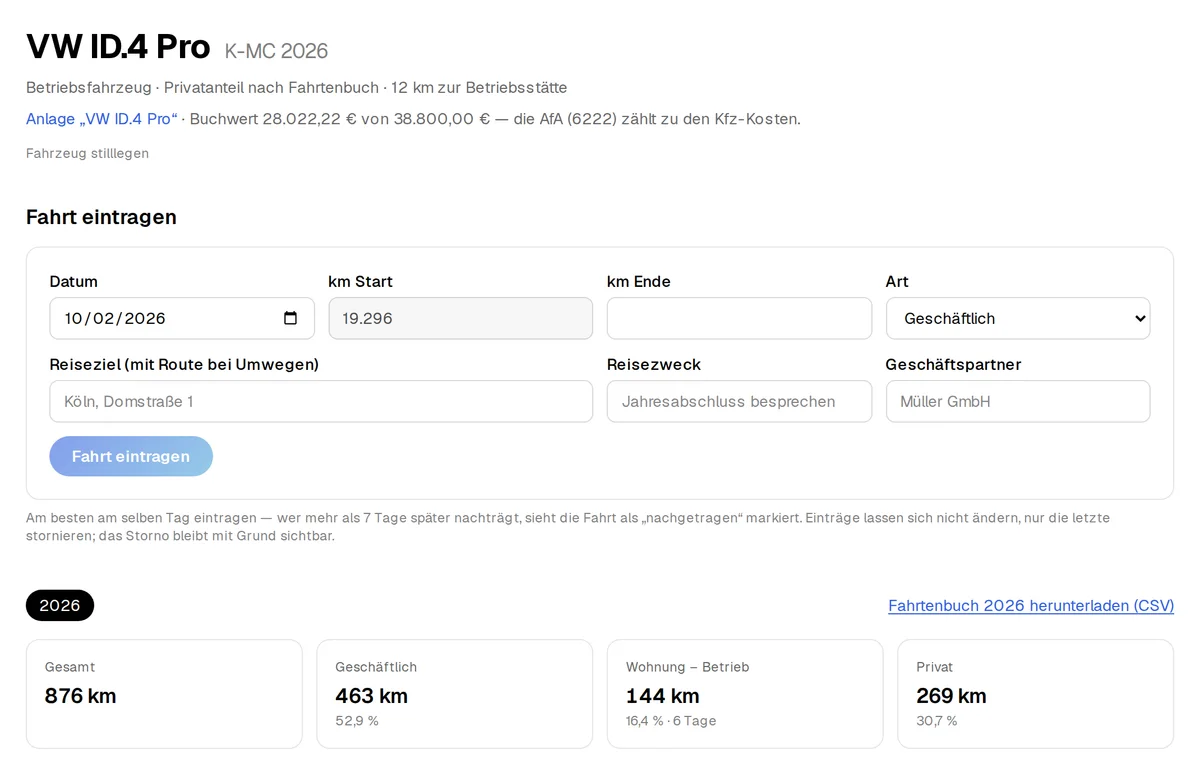Viewport: 1200px width, 779px height.
Task: Click the km Ende field label
Action: point(639,282)
